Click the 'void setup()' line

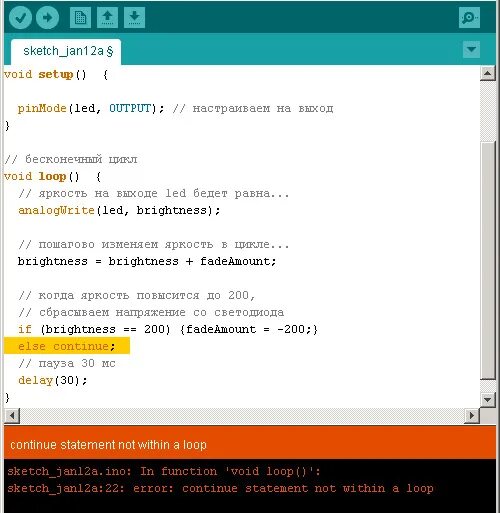(56, 74)
